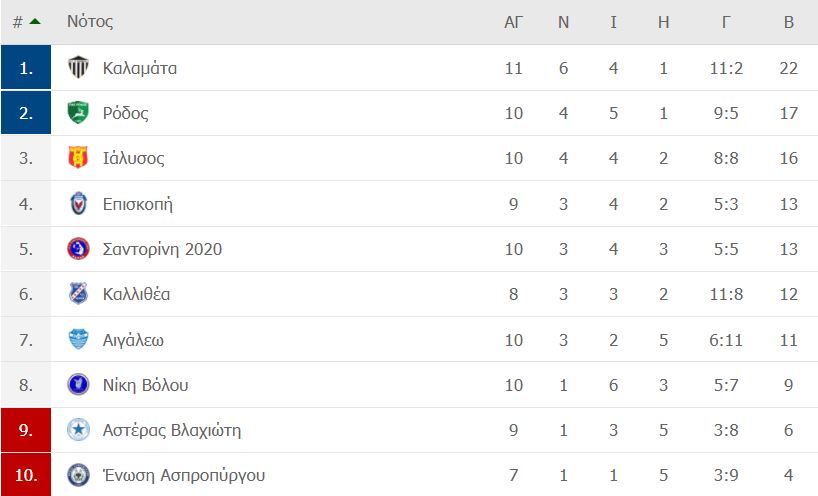Image resolution: width=818 pixels, height=496 pixels.
Task: Click the Αστέρας Βλαχιώτη star logo
Action: [78, 430]
